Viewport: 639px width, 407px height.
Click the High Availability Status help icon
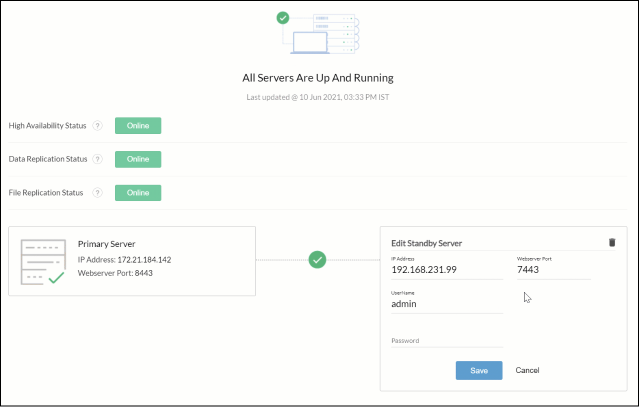coord(97,126)
